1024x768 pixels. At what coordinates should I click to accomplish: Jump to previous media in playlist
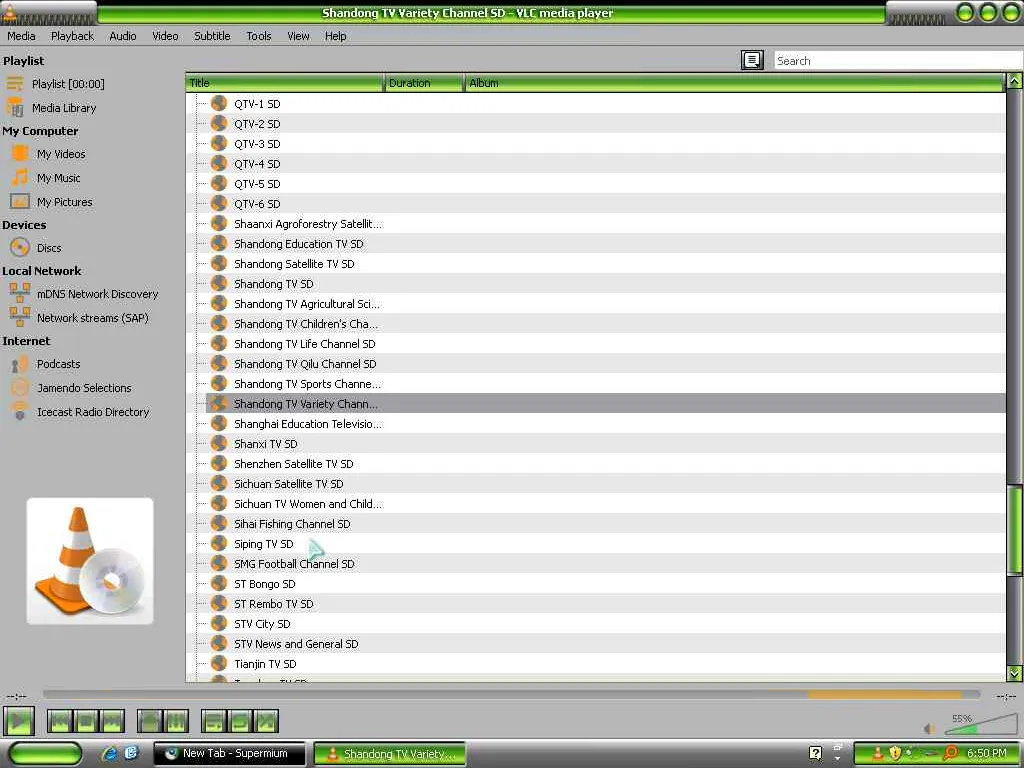click(60, 722)
